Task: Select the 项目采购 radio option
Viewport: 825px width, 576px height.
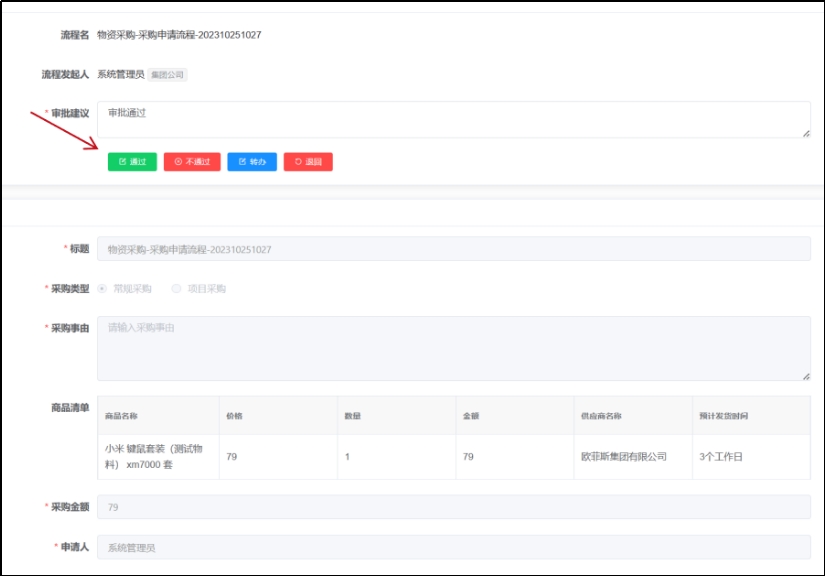Action: (177, 289)
